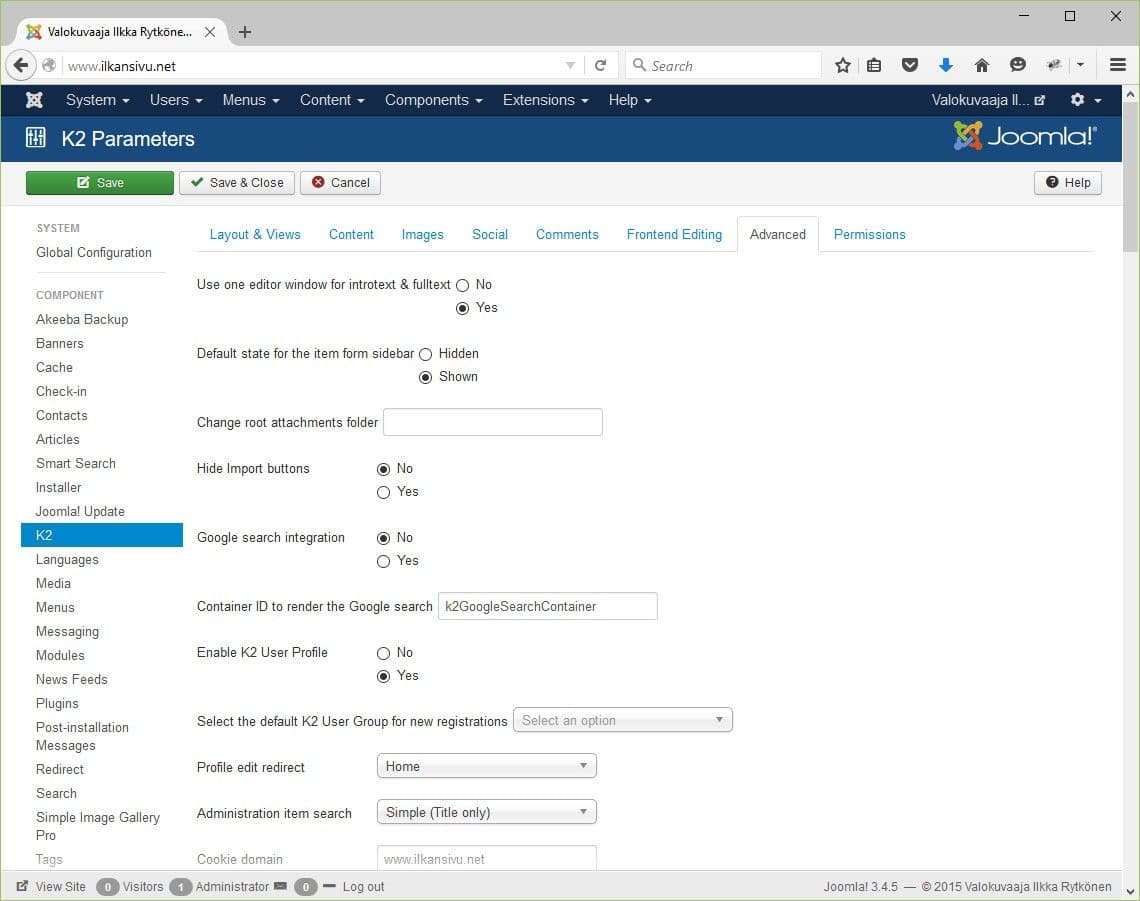
Task: Open the Firefox downloads arrow
Action: click(x=945, y=65)
